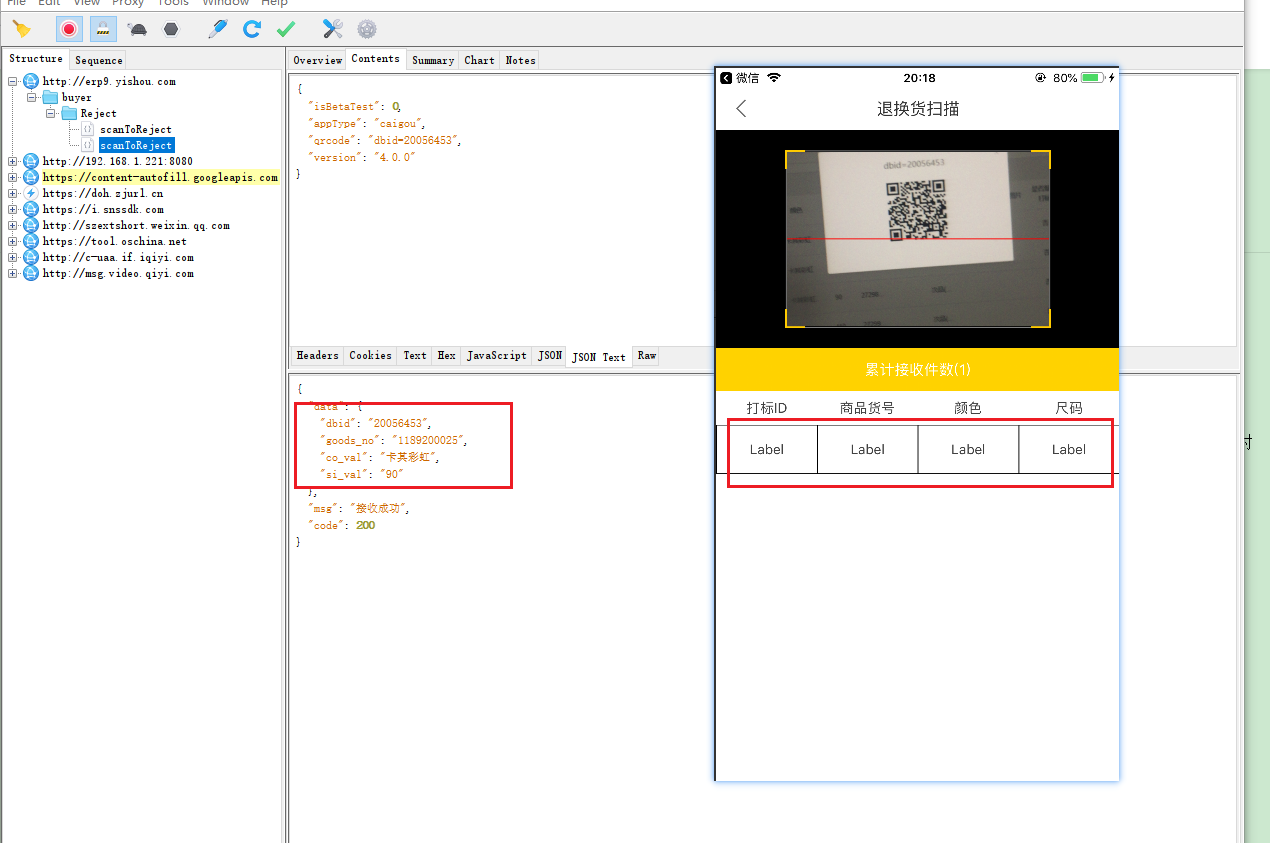Tap the Label cell under 商品货号
The height and width of the screenshot is (843, 1270).
[x=868, y=450]
